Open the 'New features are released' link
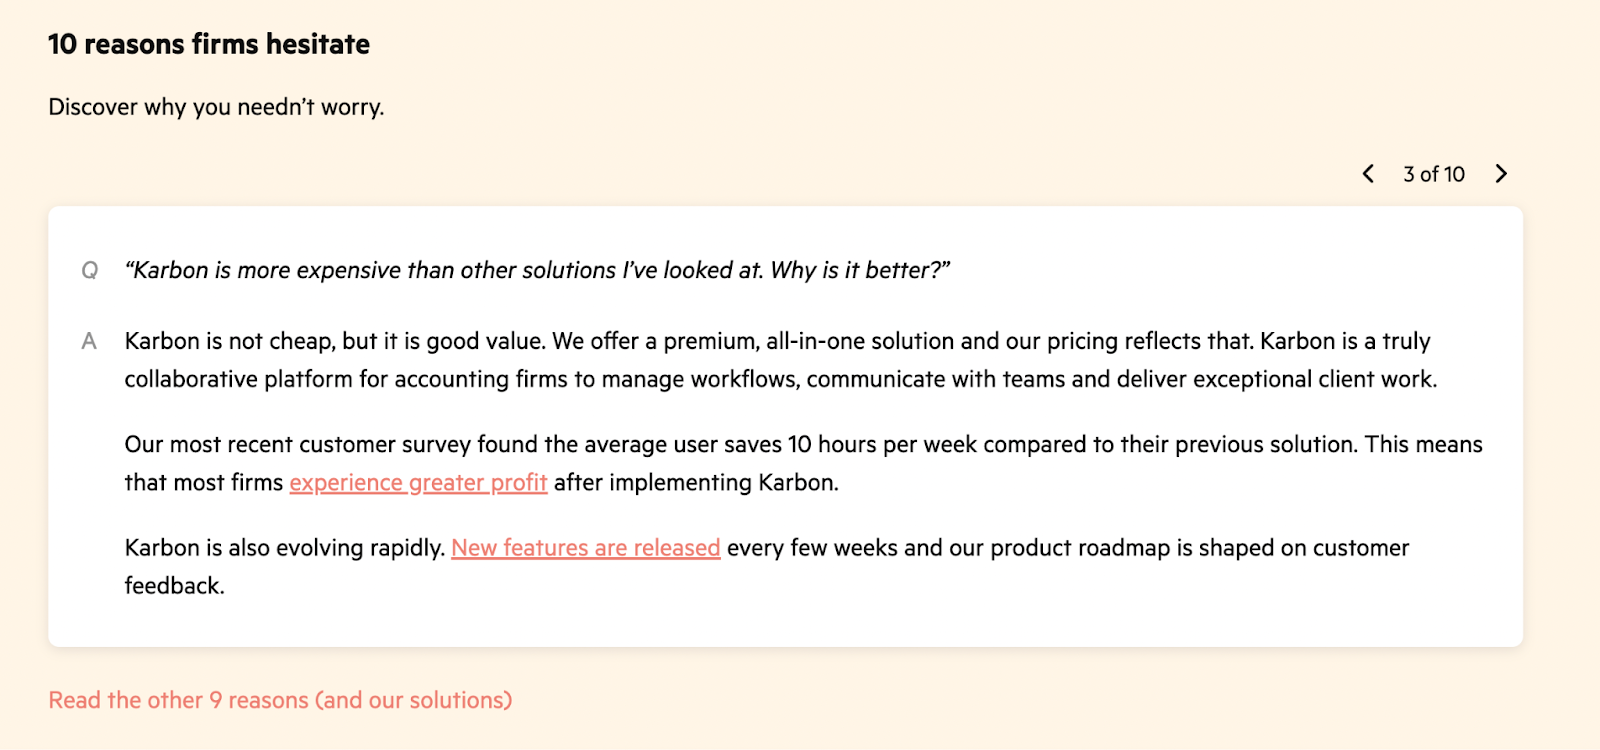Image resolution: width=1600 pixels, height=750 pixels. (x=586, y=548)
